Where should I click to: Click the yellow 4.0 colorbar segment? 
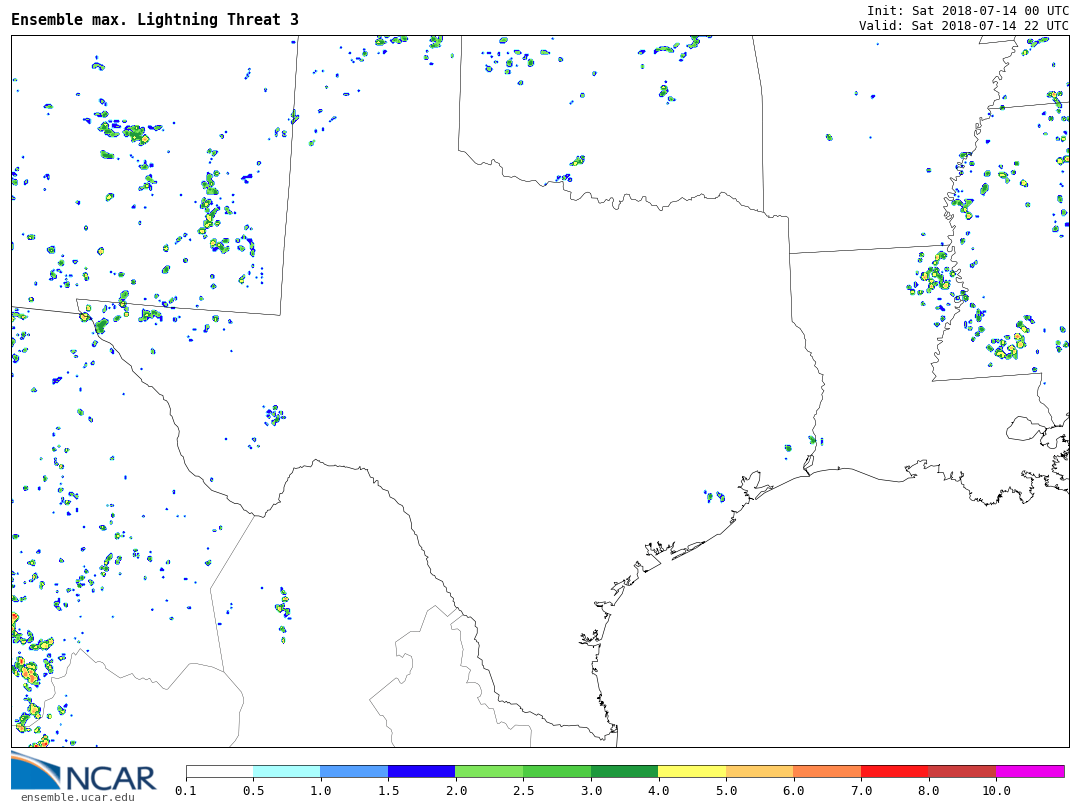692,771
